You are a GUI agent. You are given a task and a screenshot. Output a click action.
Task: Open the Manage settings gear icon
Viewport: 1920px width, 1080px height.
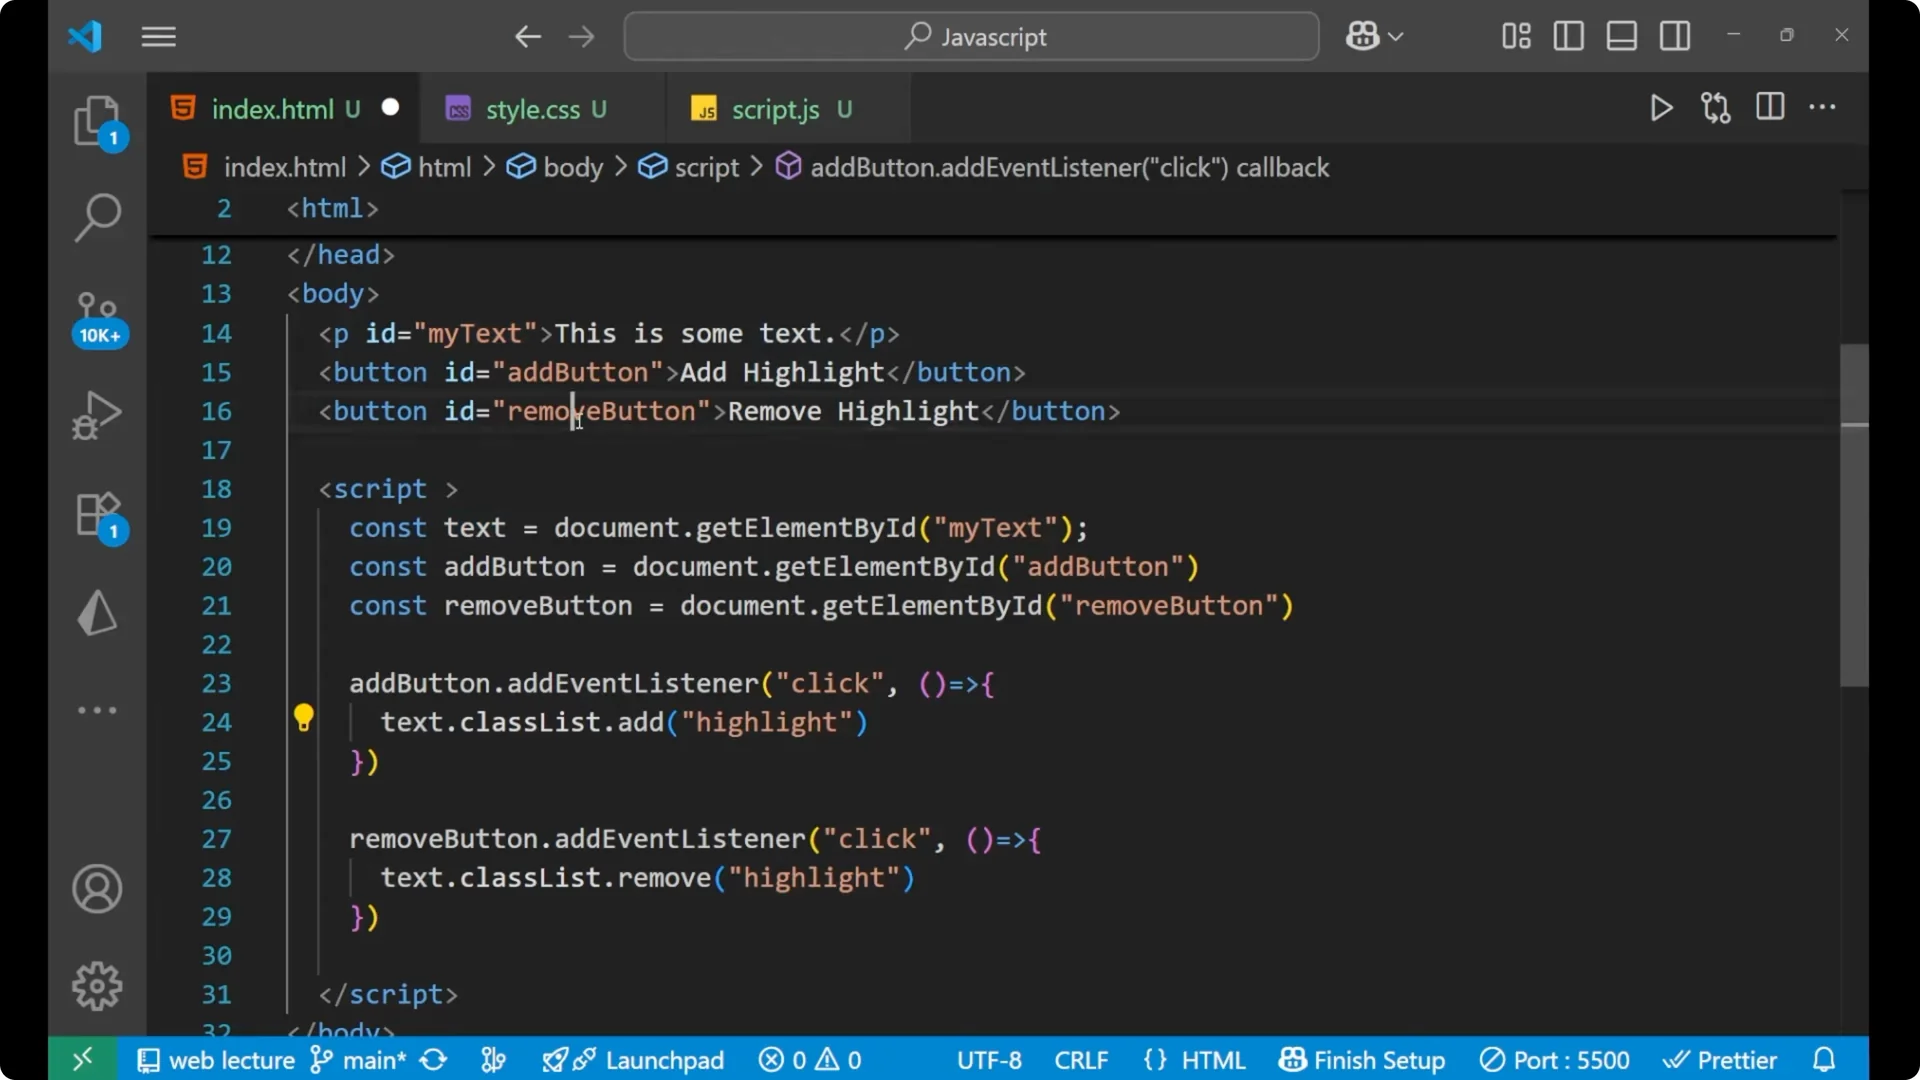tap(97, 985)
